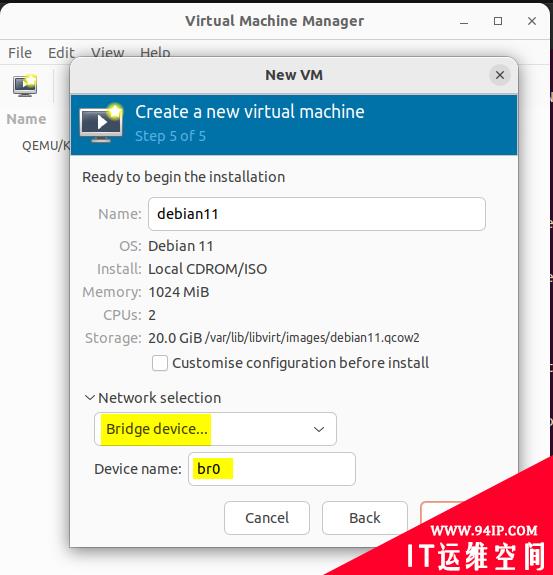The image size is (553, 575).
Task: Minimize the Virtual Machine Manager window
Action: coord(464,22)
